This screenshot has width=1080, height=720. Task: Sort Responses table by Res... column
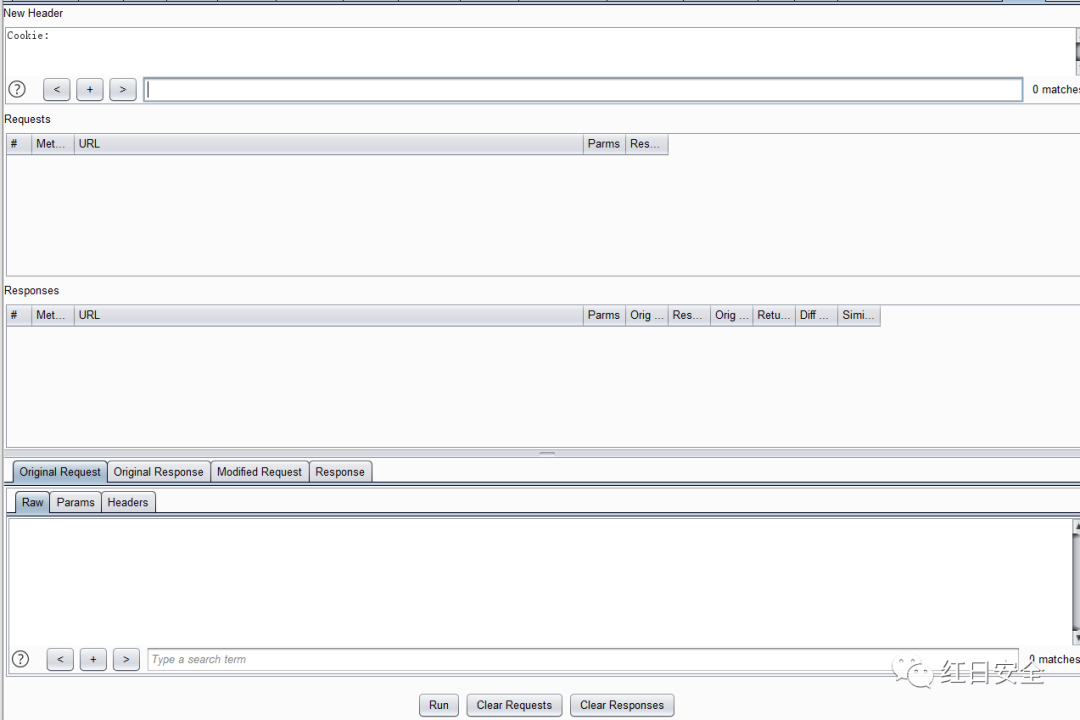pyautogui.click(x=689, y=316)
